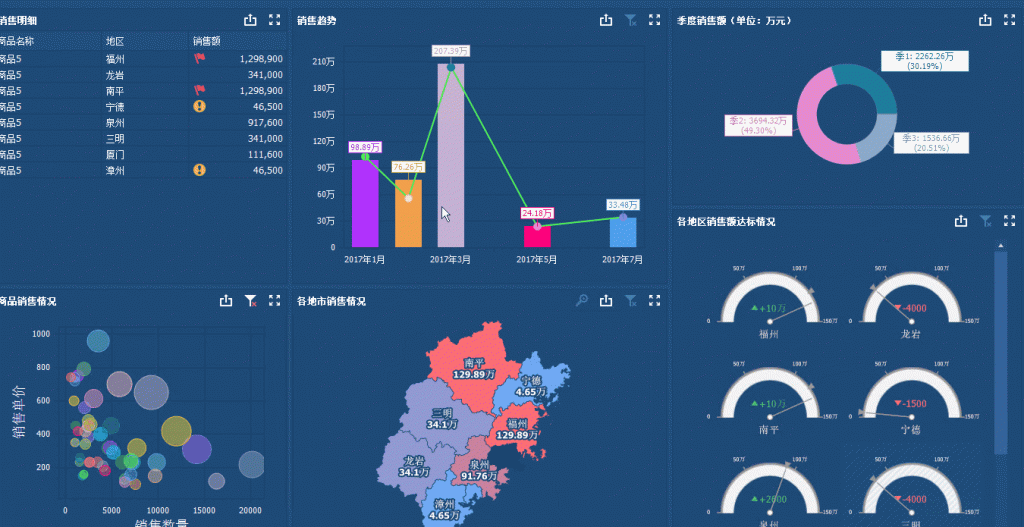This screenshot has height=527, width=1024.
Task: Export the 商品销售情况 bubble chart
Action: tap(226, 300)
